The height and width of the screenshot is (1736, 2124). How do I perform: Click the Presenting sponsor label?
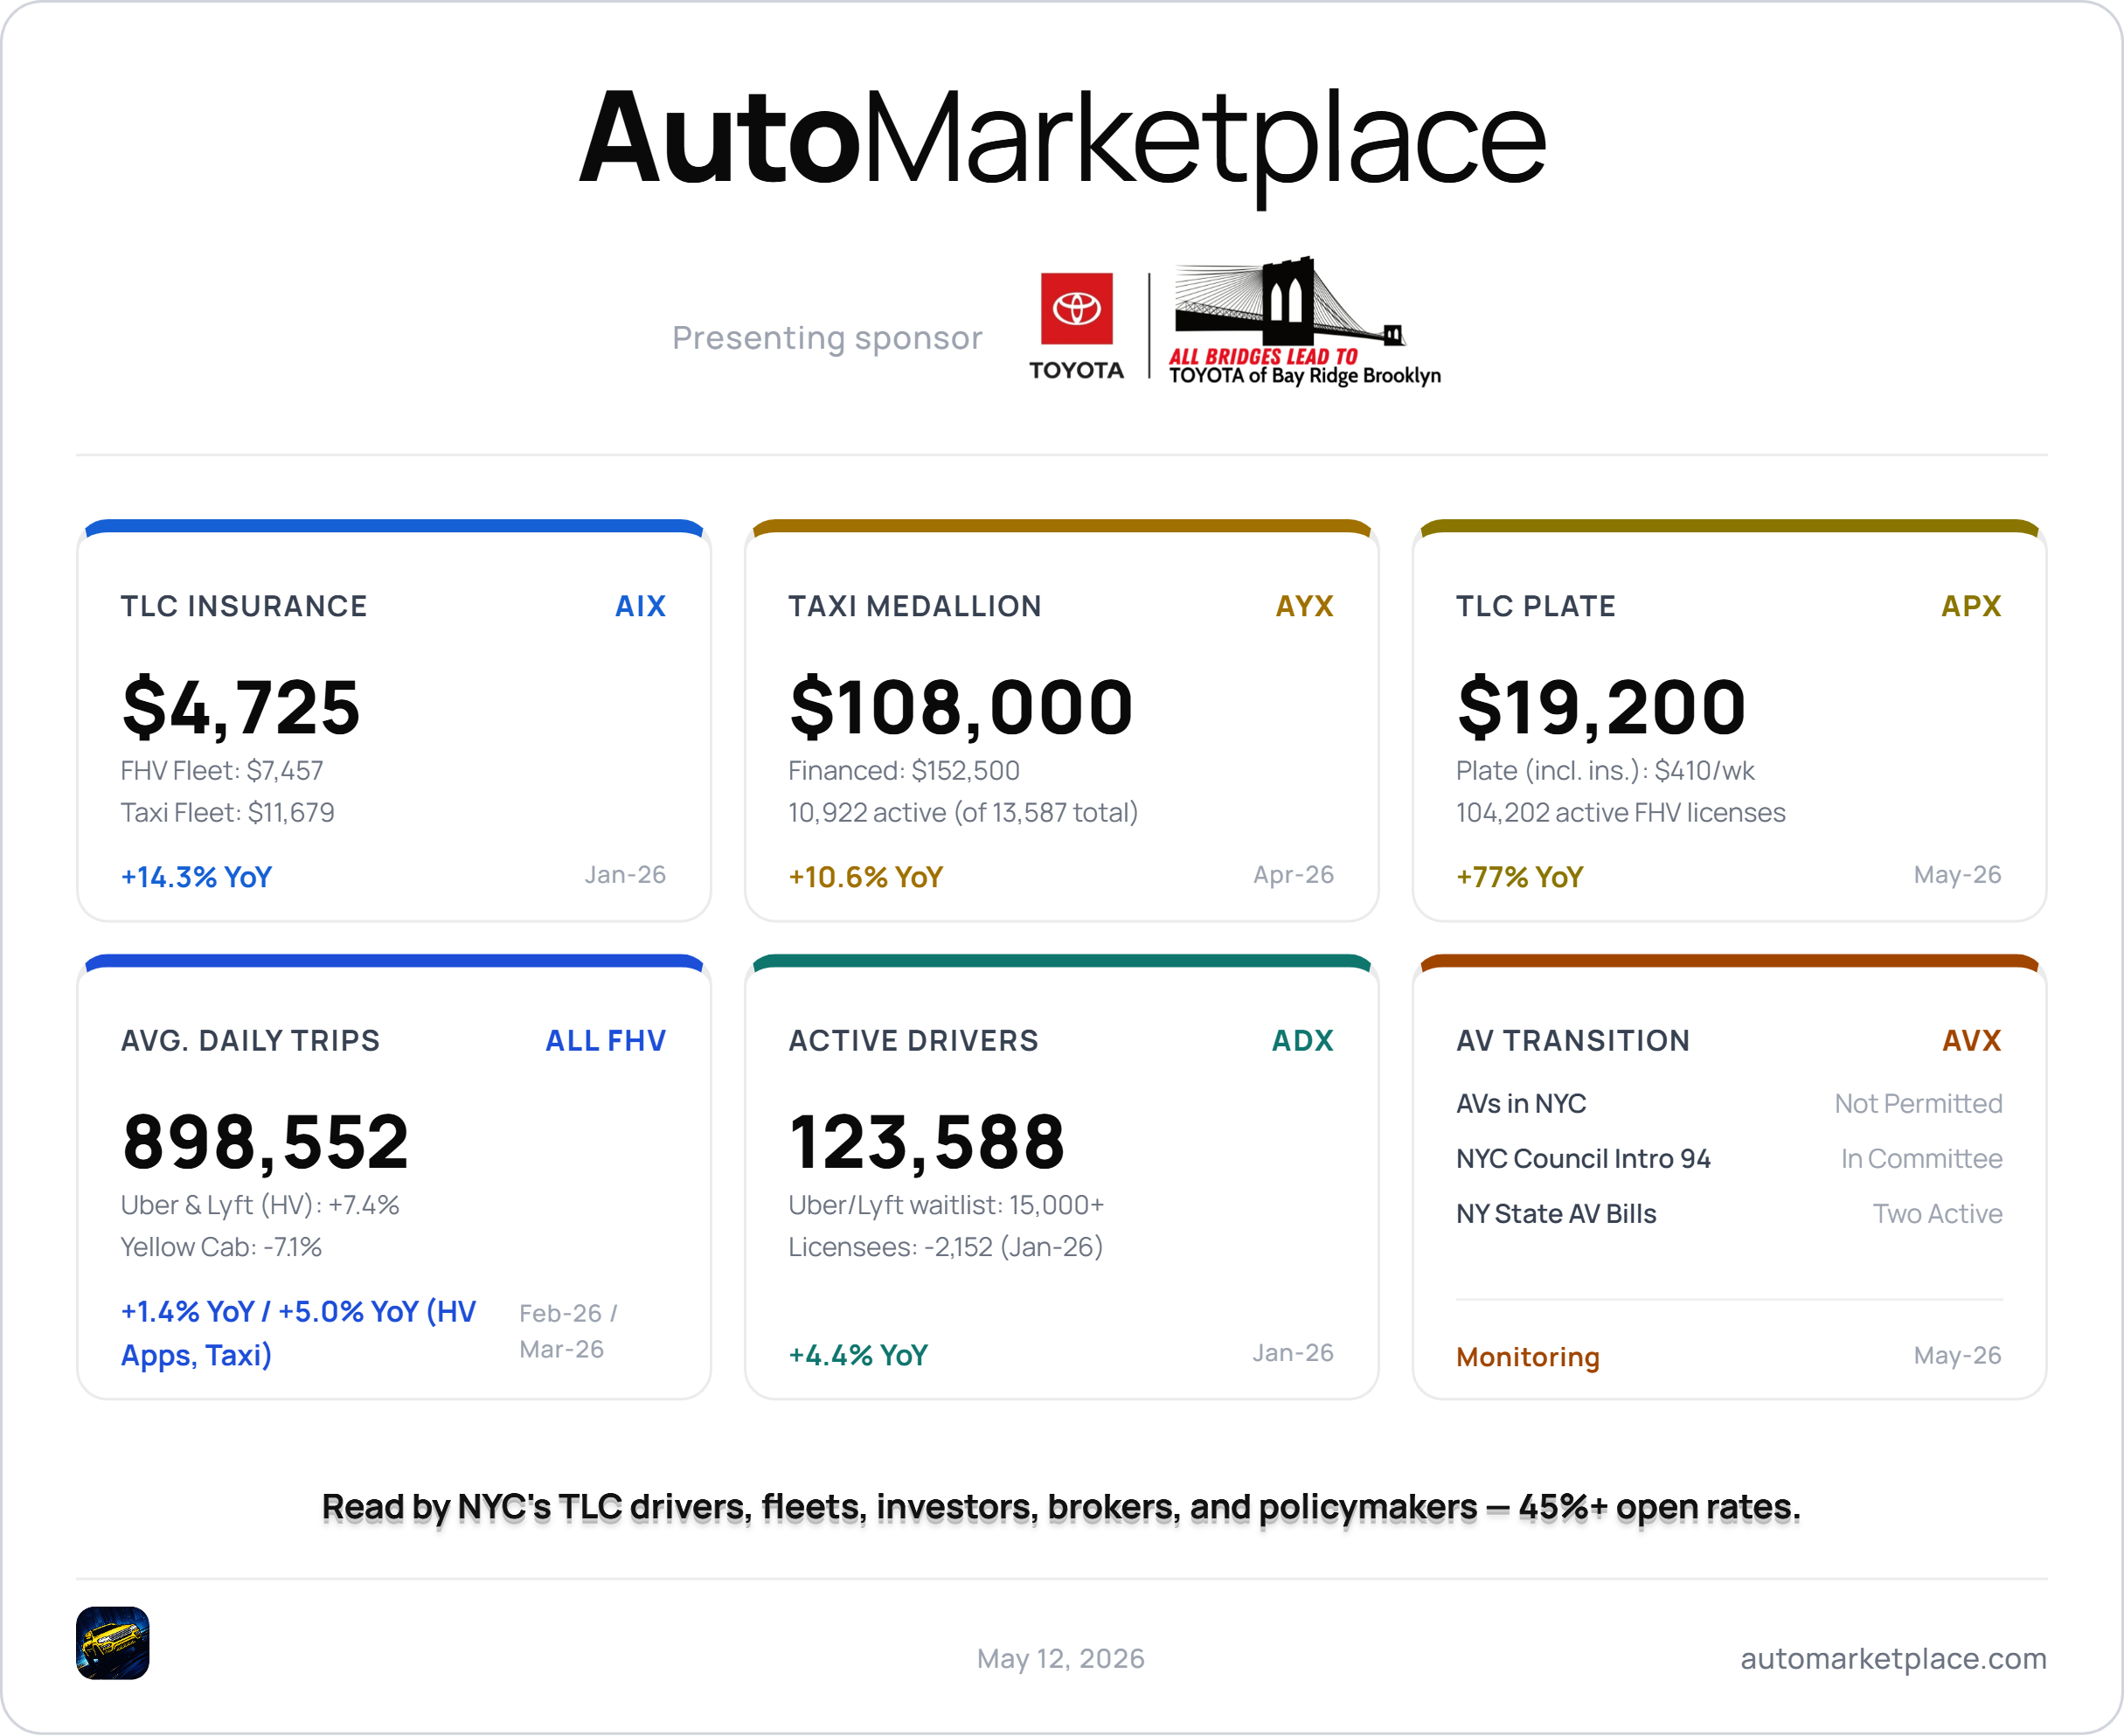coord(827,338)
